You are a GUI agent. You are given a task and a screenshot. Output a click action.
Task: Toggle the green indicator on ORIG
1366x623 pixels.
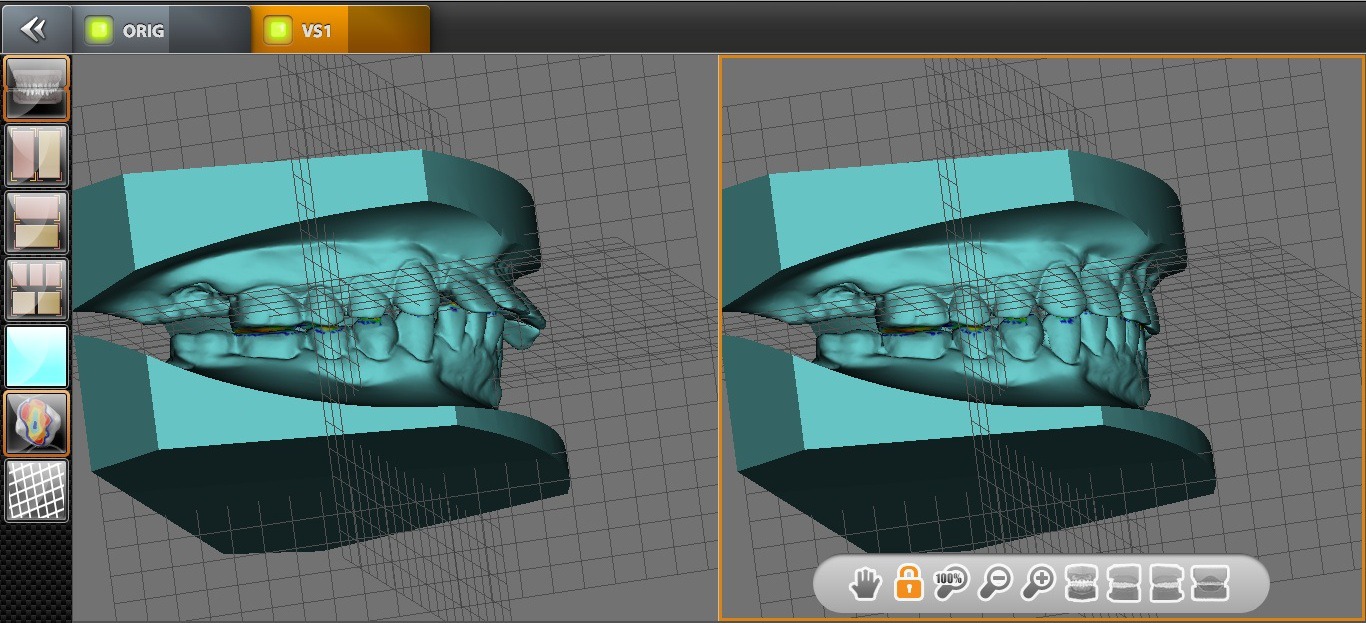click(98, 31)
